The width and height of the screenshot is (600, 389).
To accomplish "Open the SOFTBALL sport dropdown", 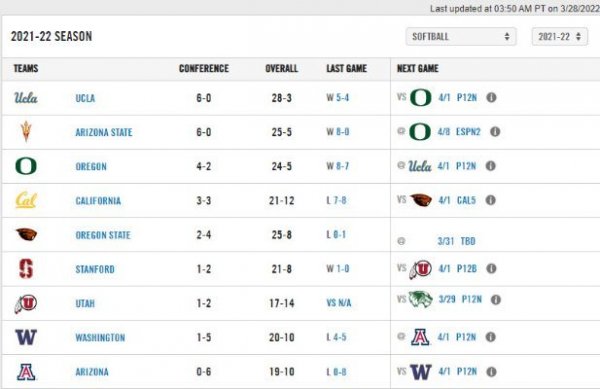I will point(461,37).
